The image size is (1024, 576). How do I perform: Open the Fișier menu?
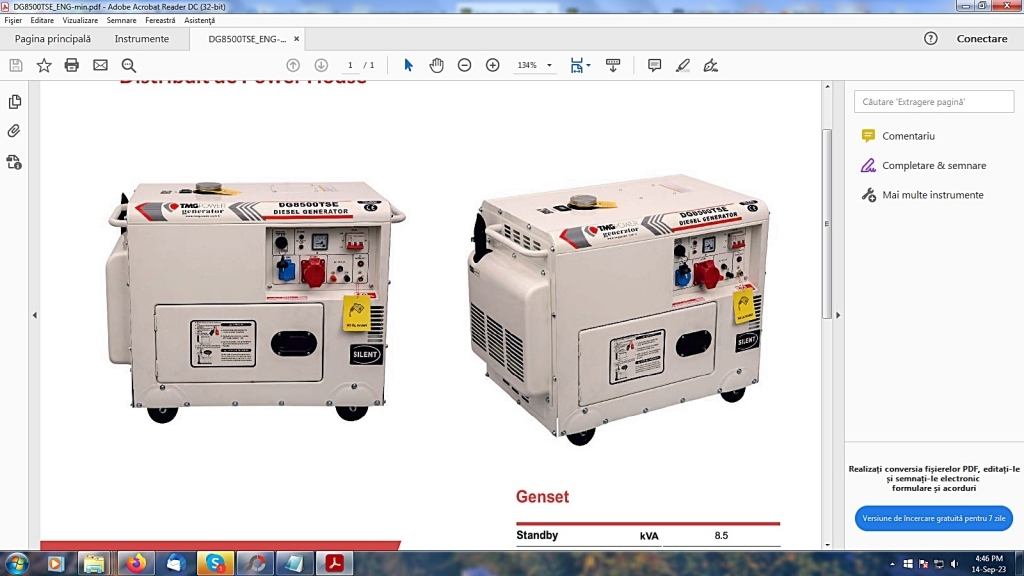(13, 20)
